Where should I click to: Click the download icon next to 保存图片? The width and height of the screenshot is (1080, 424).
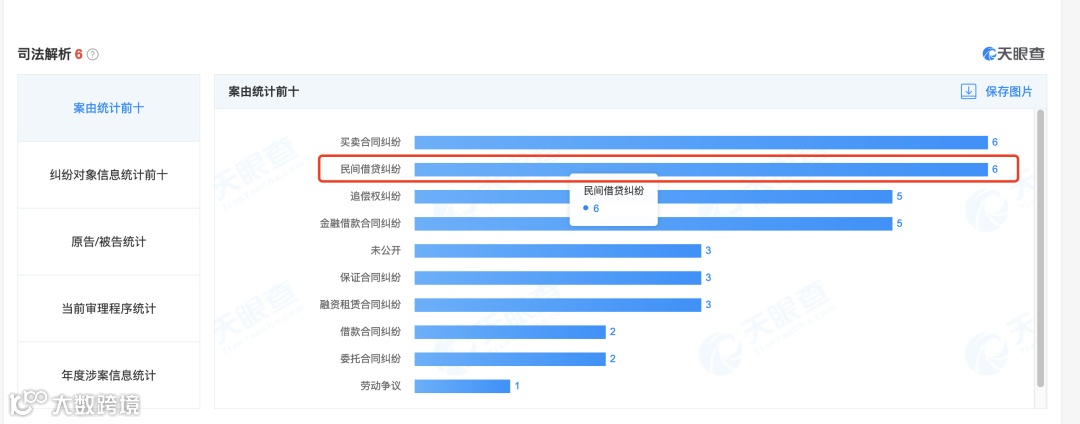(x=969, y=92)
